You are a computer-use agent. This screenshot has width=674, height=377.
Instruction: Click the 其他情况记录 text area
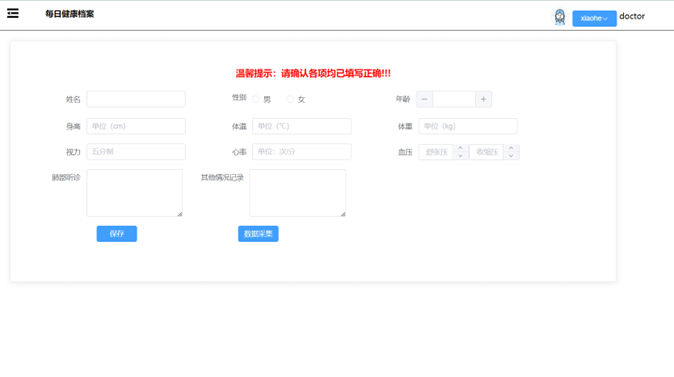point(297,193)
